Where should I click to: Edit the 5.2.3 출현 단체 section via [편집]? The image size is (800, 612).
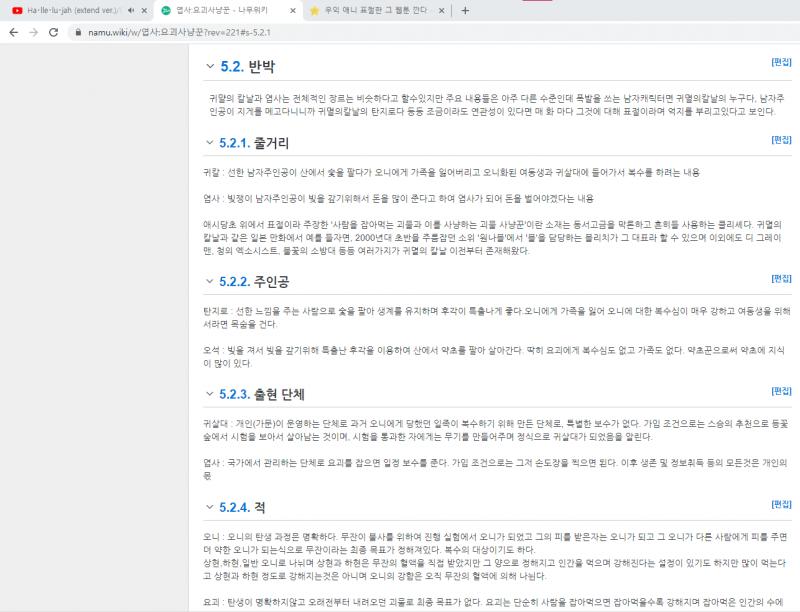click(781, 391)
